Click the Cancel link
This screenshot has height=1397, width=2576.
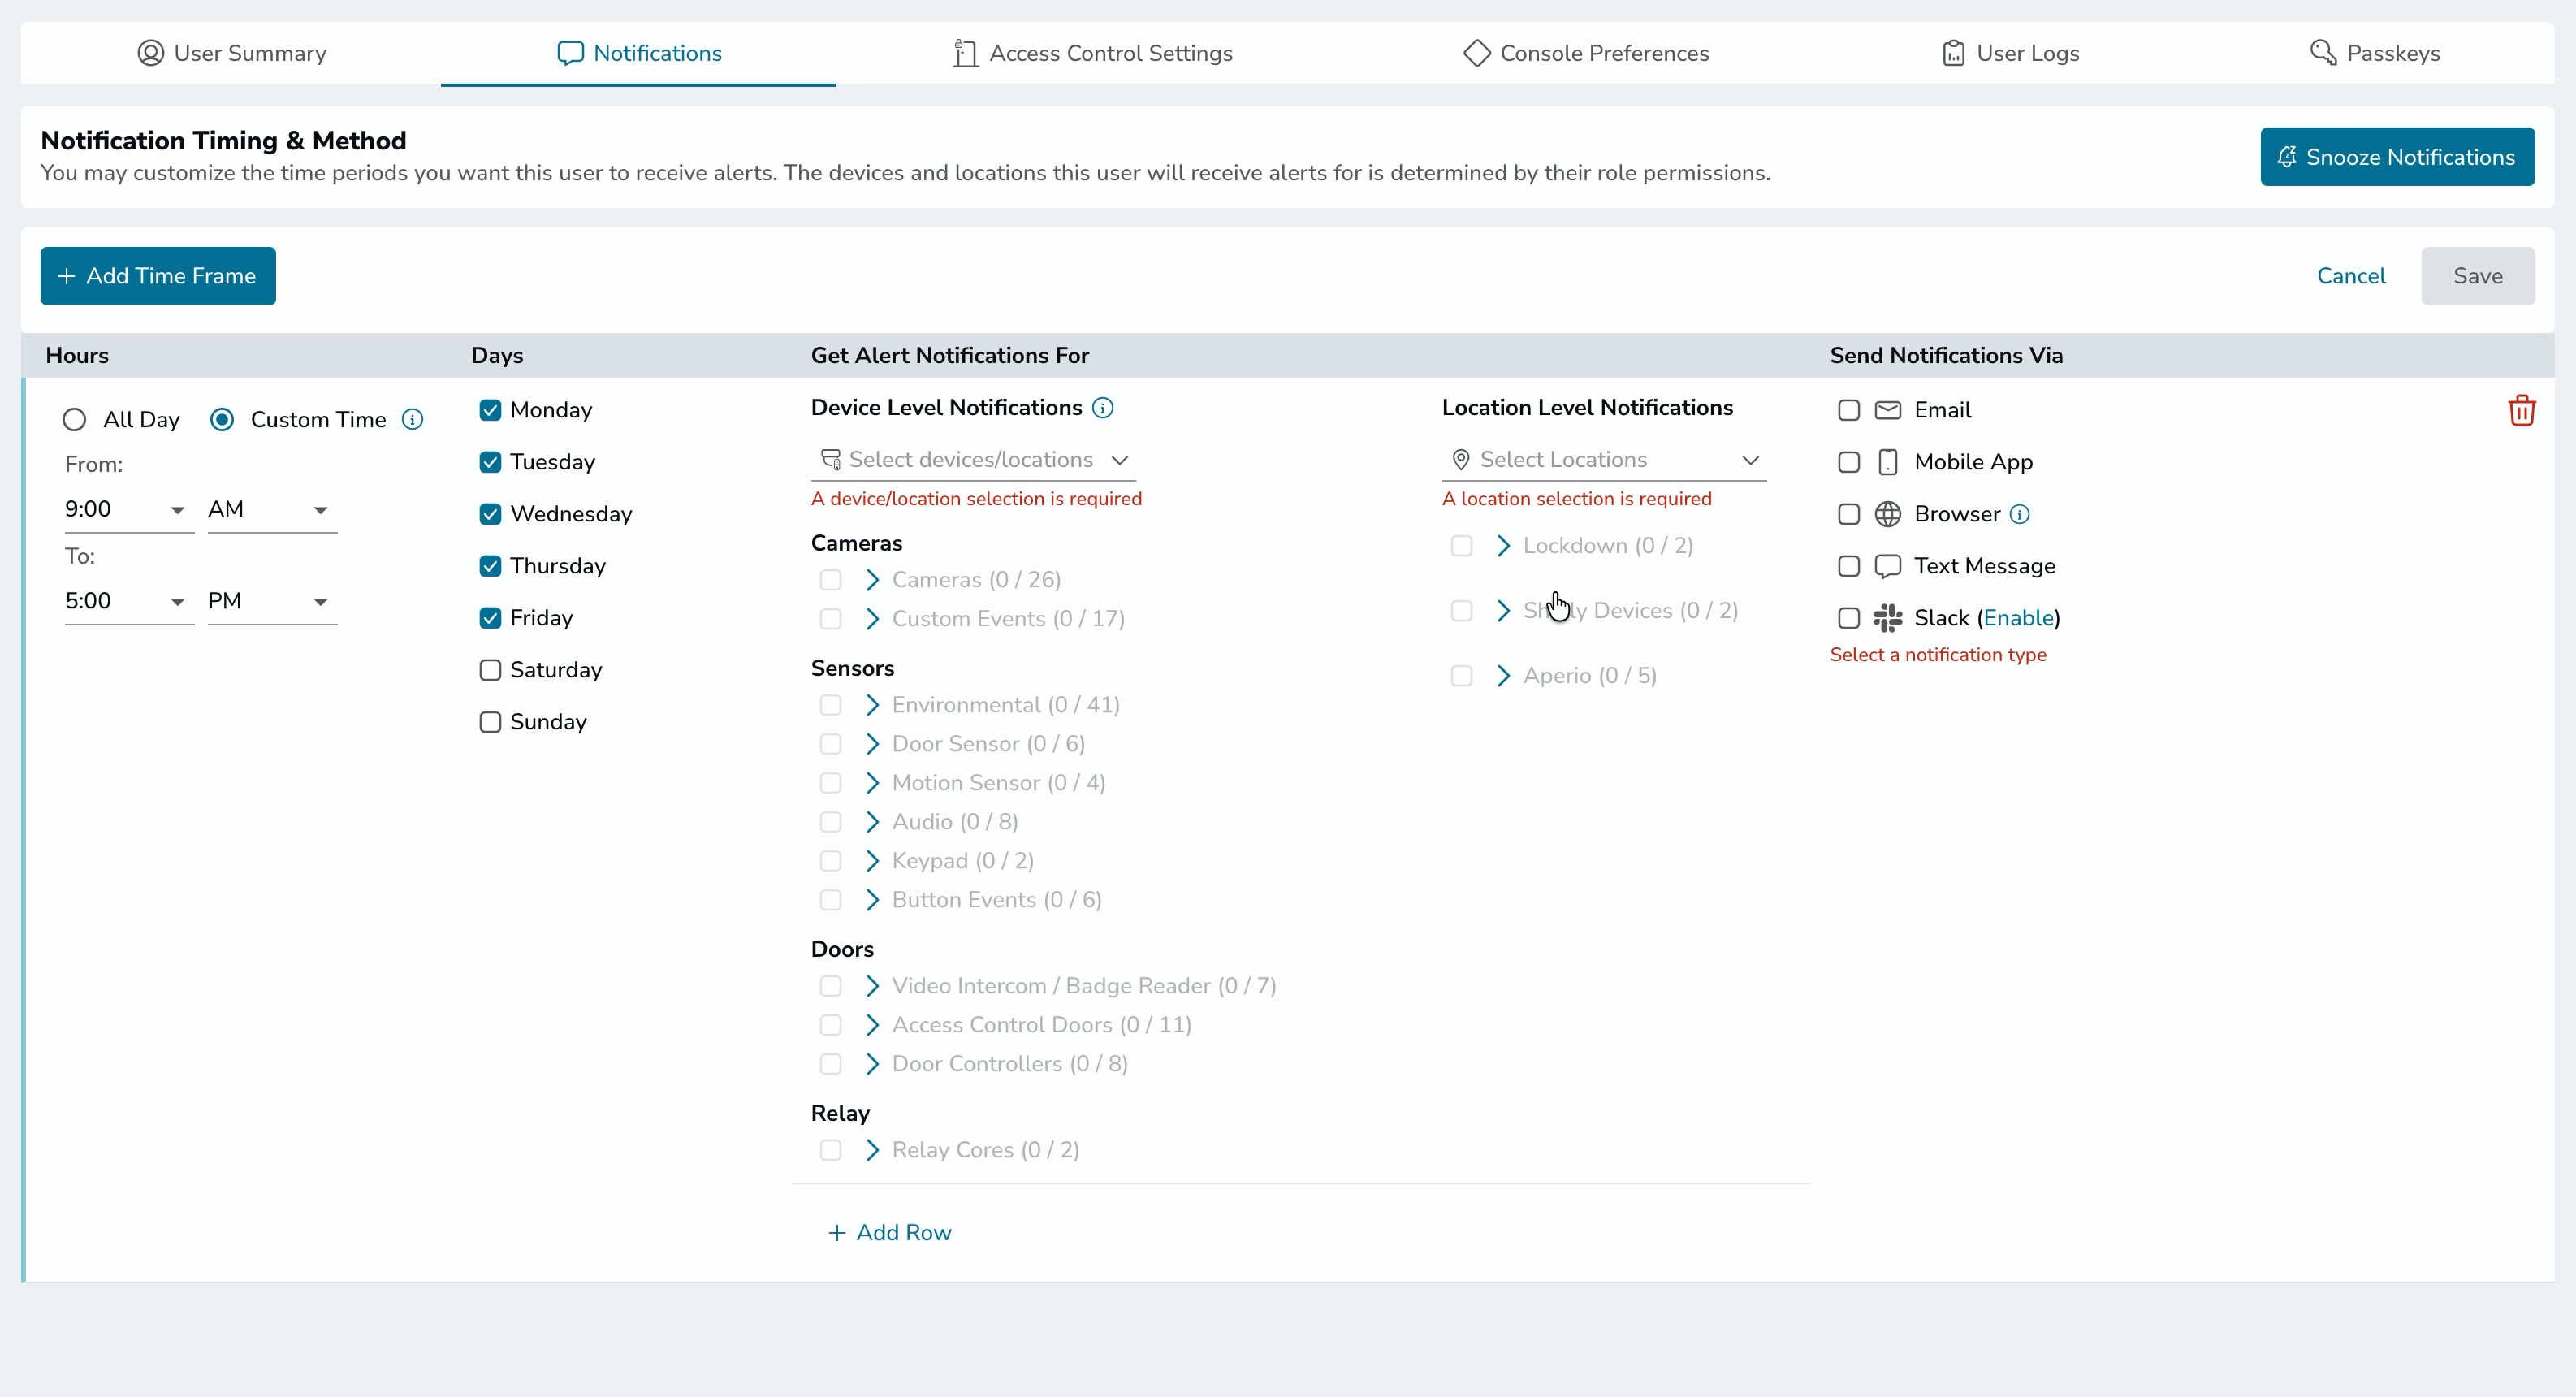(x=2351, y=276)
